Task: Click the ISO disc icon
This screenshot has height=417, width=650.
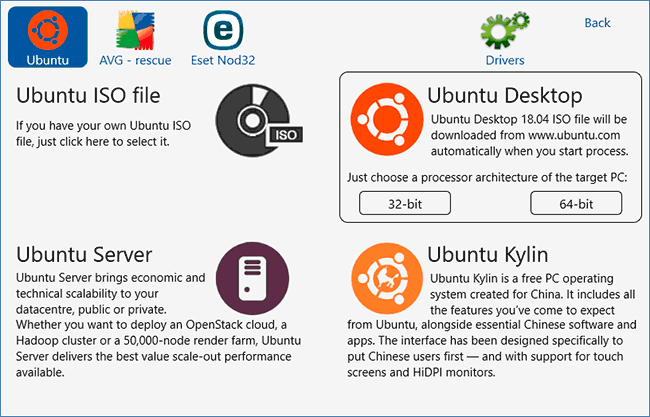Action: coord(259,120)
